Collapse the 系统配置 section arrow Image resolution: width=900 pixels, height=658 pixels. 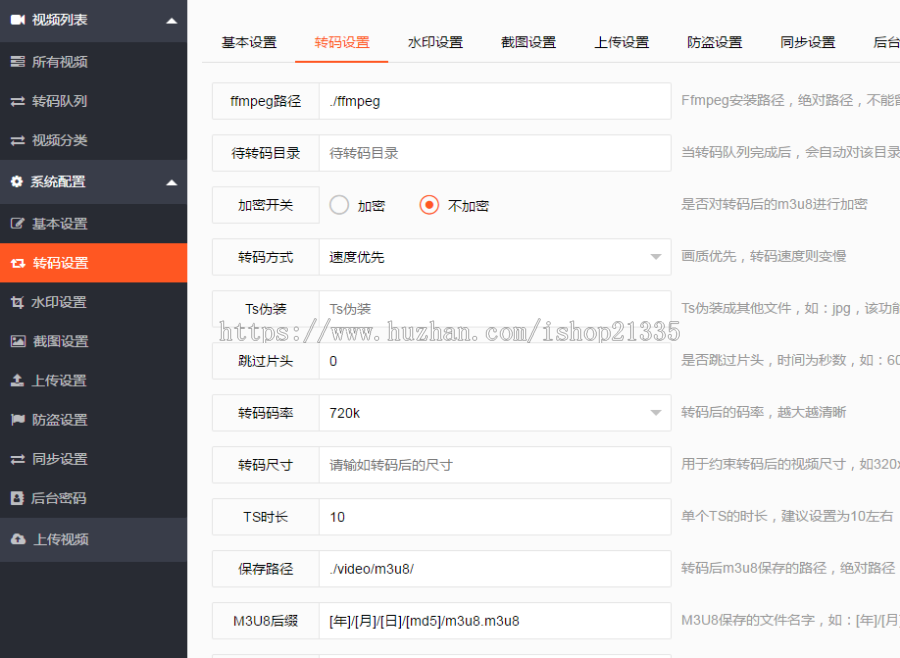point(171,183)
